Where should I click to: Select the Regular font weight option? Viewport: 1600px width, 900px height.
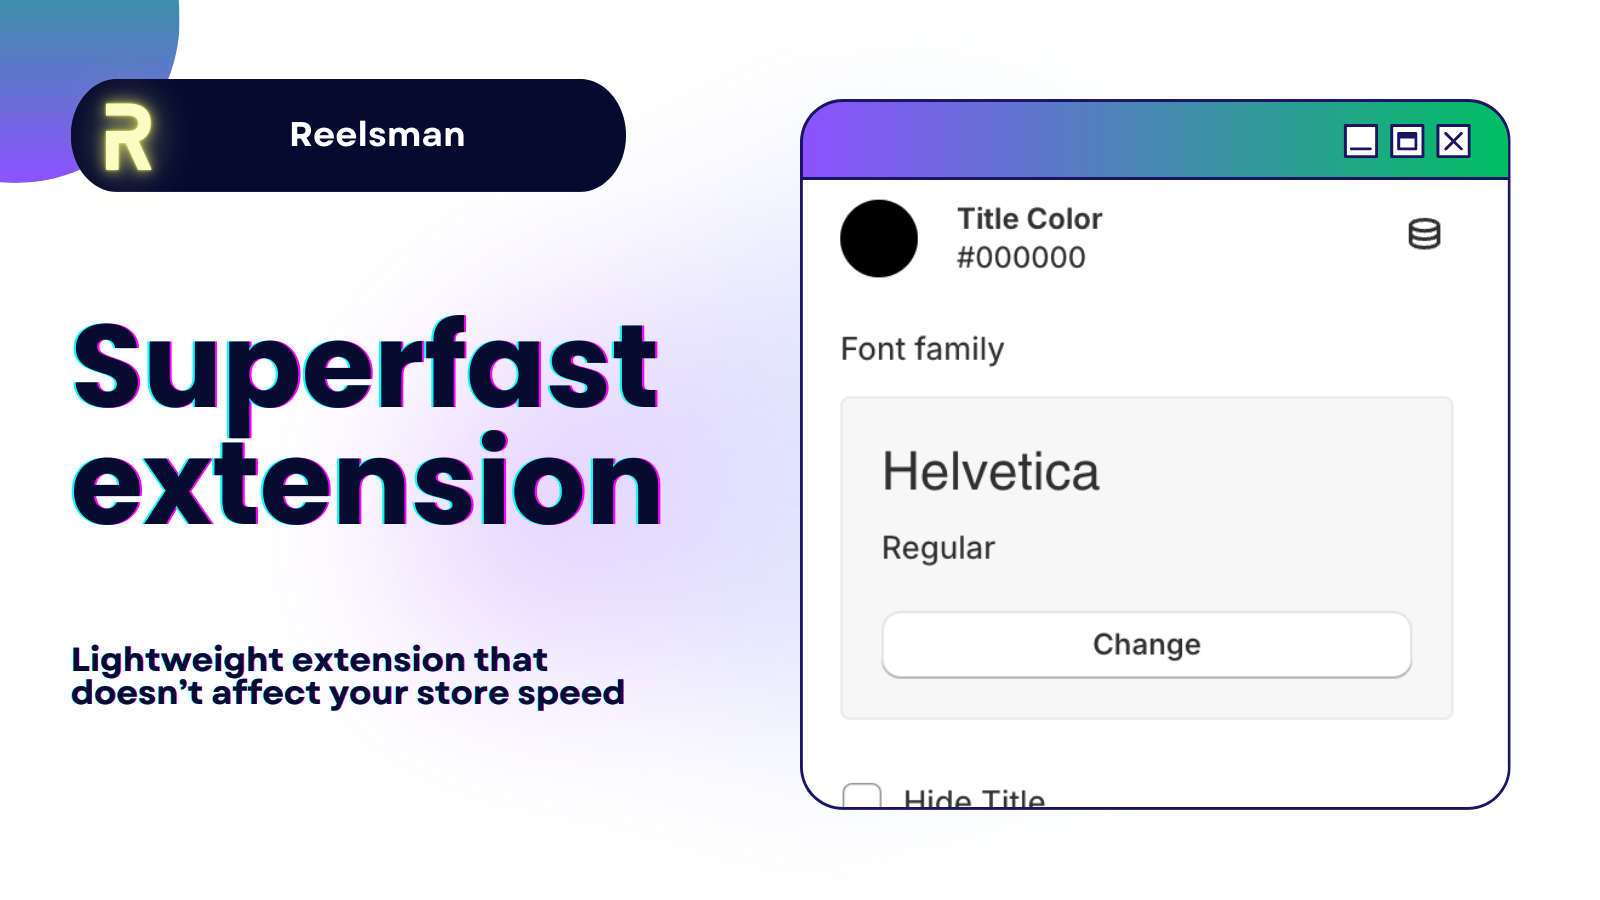click(x=937, y=547)
